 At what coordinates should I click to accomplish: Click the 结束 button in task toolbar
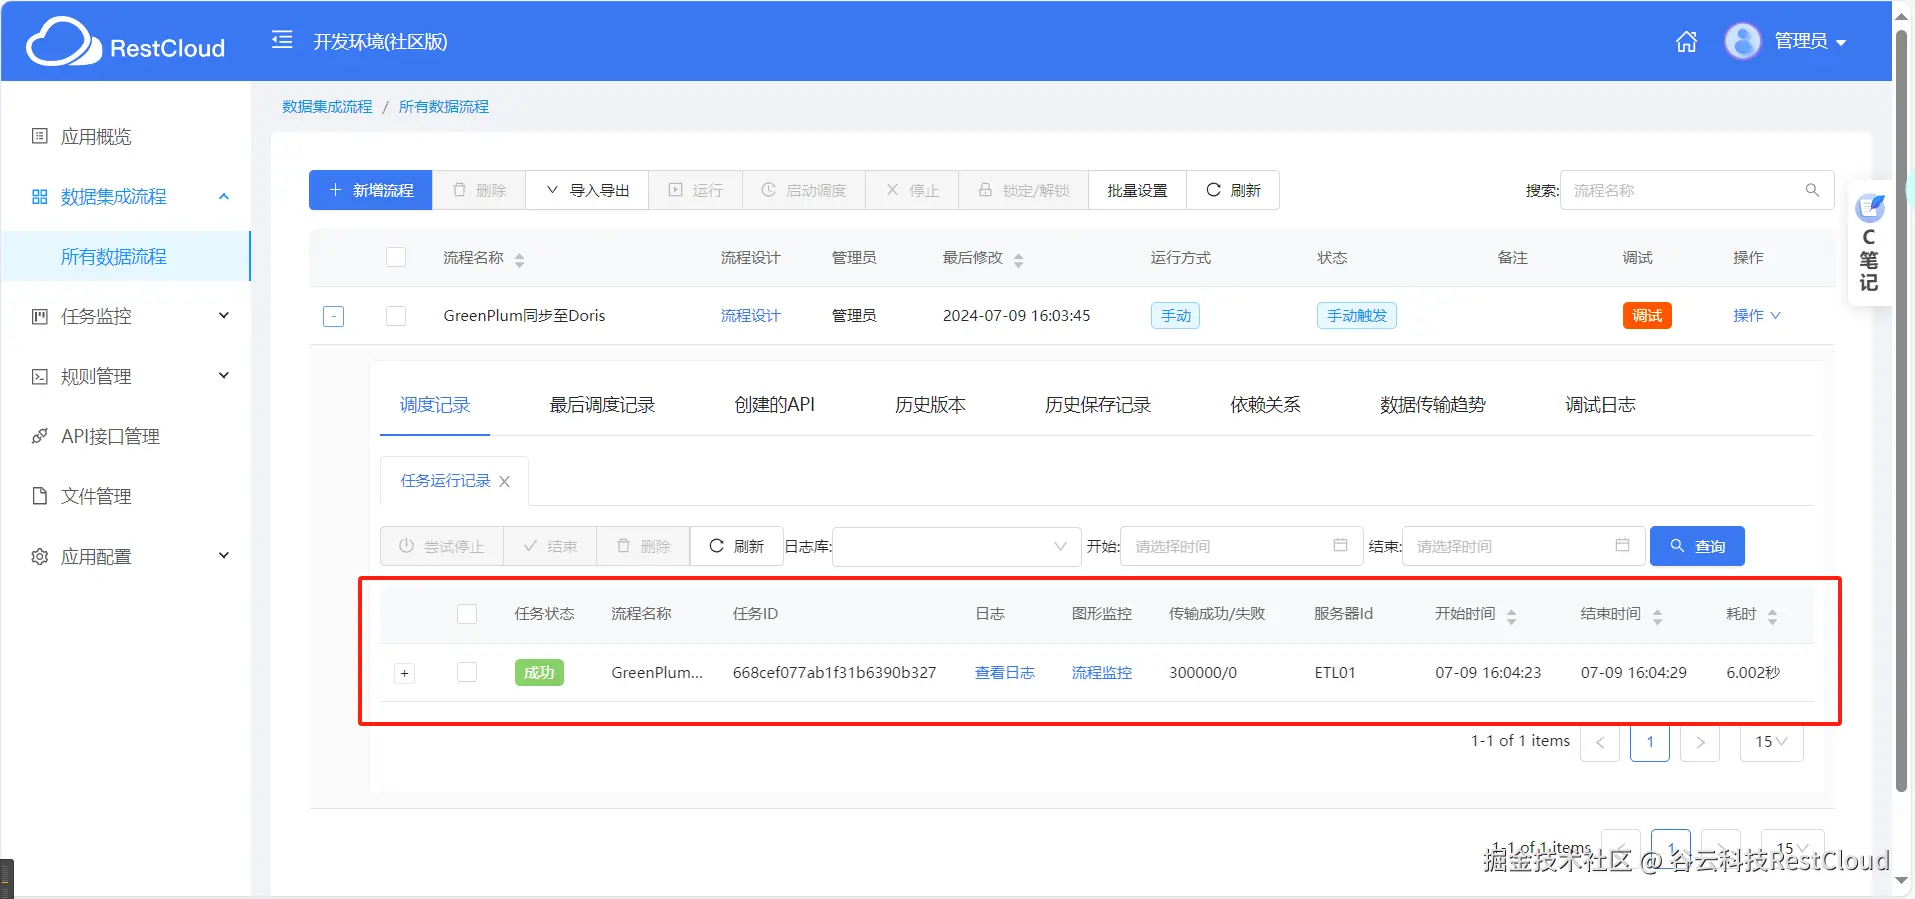click(550, 546)
